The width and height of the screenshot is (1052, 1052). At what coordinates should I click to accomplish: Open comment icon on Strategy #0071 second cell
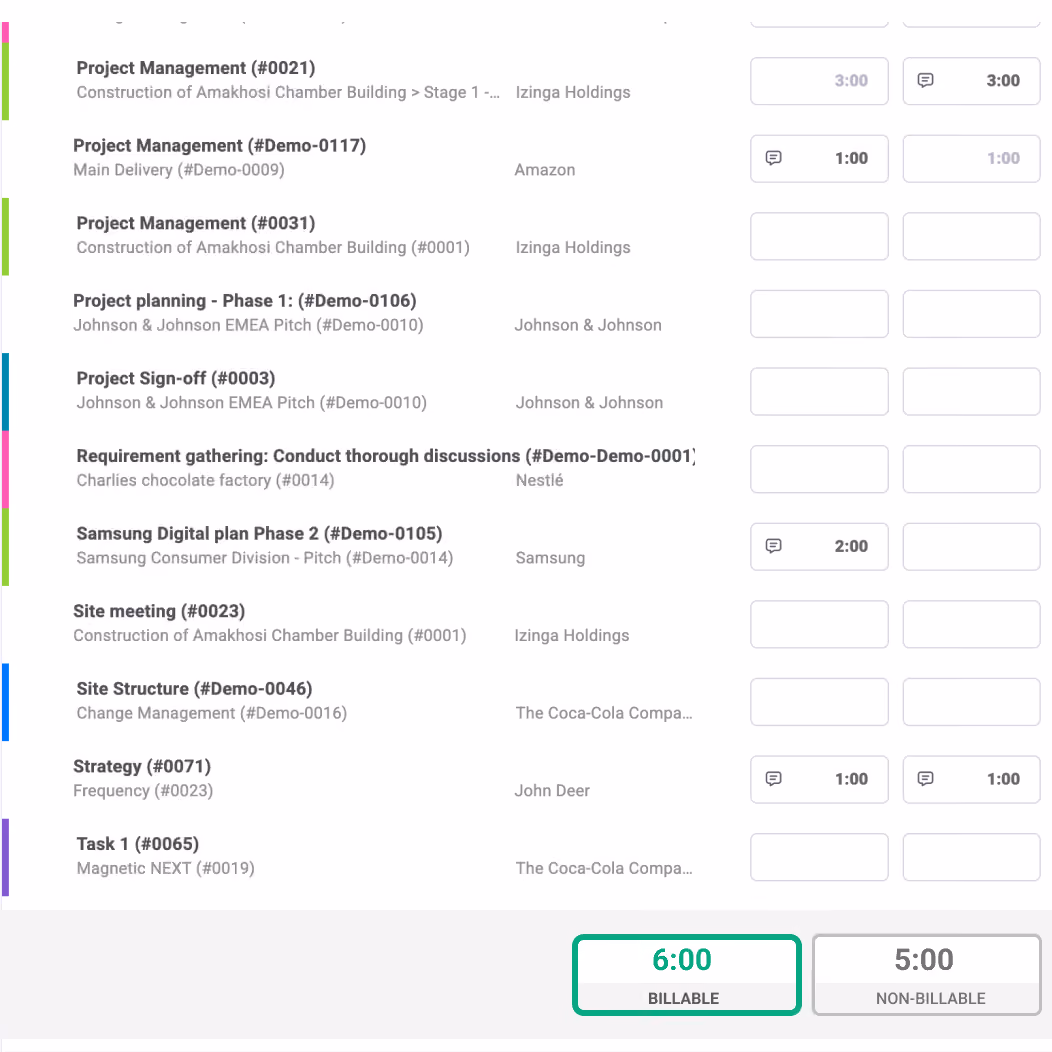(925, 779)
